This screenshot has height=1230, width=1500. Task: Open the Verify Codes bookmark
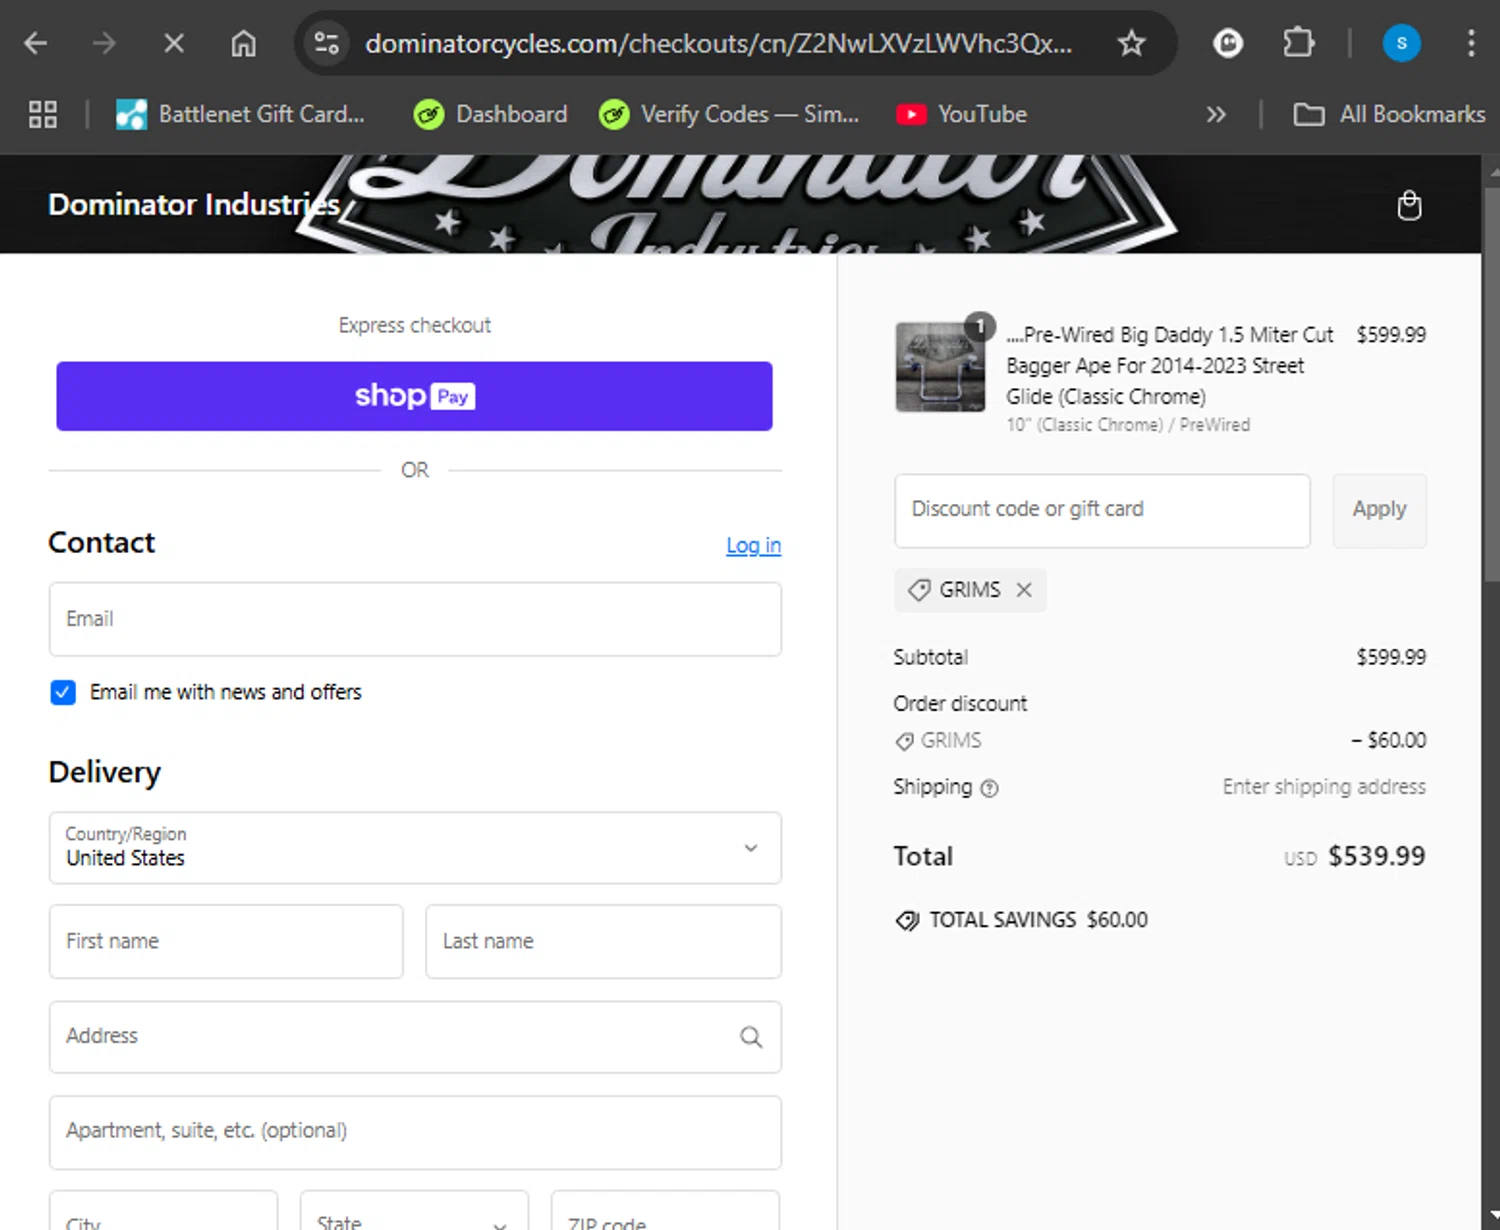pos(729,114)
